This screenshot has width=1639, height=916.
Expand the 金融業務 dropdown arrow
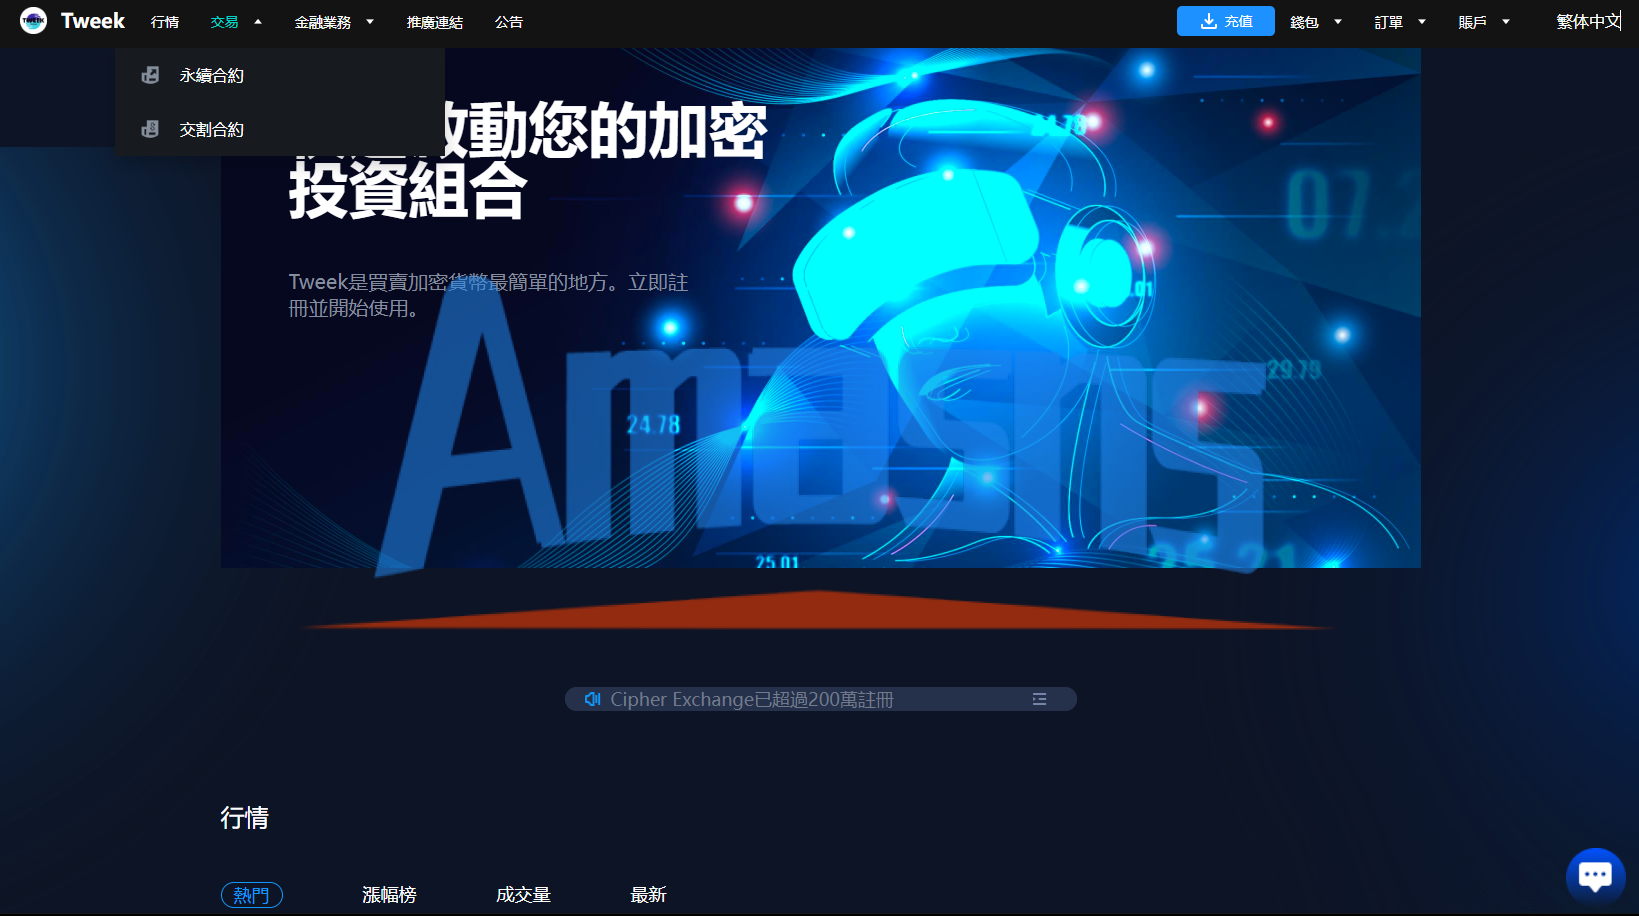tap(370, 22)
